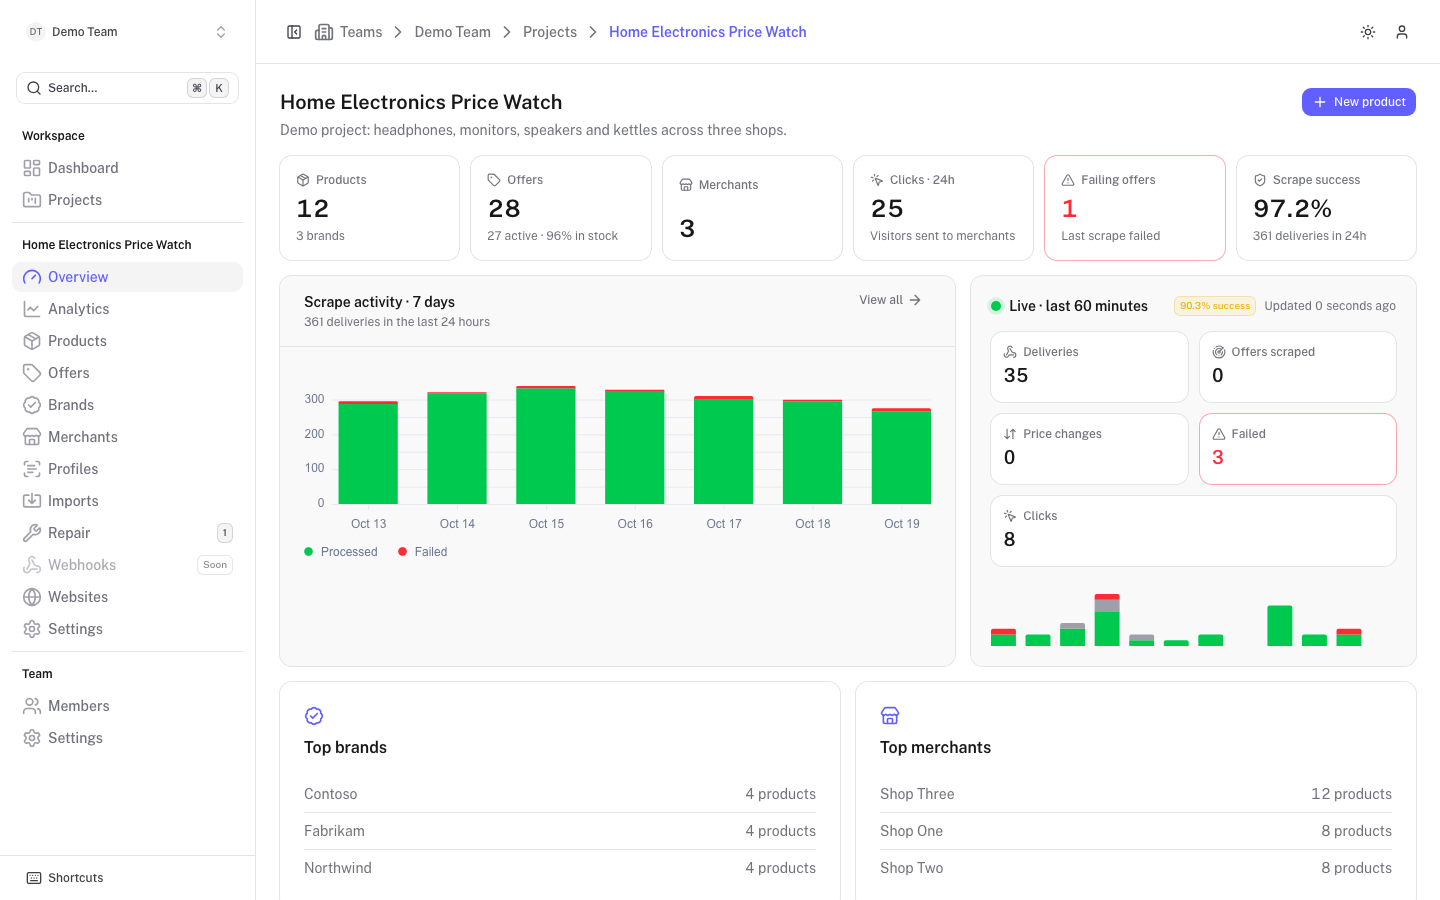Click the Fabrikam brand row
The height and width of the screenshot is (900, 1440).
pyautogui.click(x=560, y=831)
